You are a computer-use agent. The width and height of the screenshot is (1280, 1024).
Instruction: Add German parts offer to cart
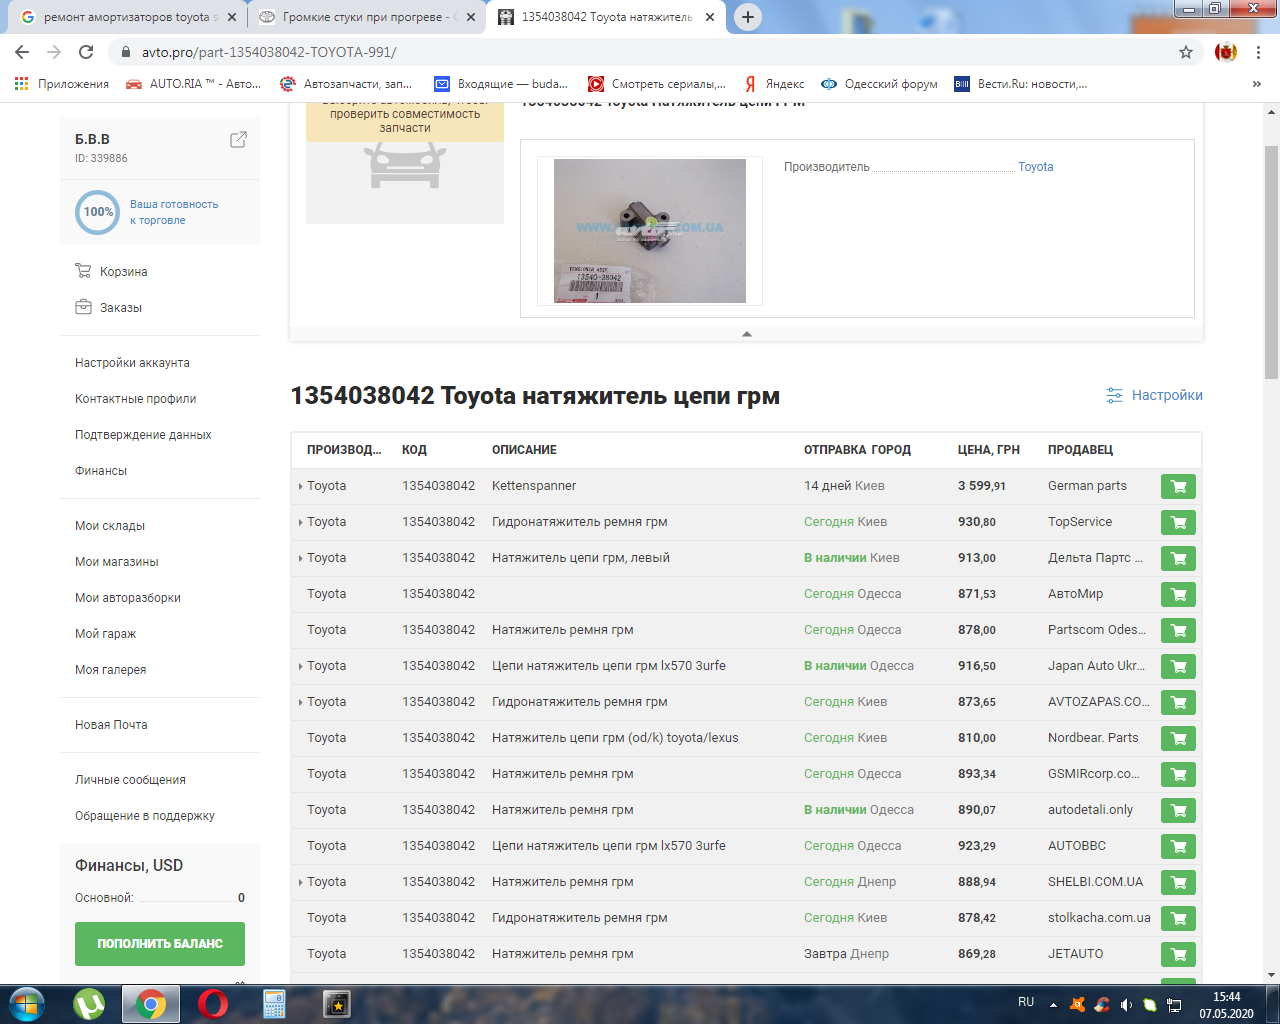pyautogui.click(x=1178, y=487)
